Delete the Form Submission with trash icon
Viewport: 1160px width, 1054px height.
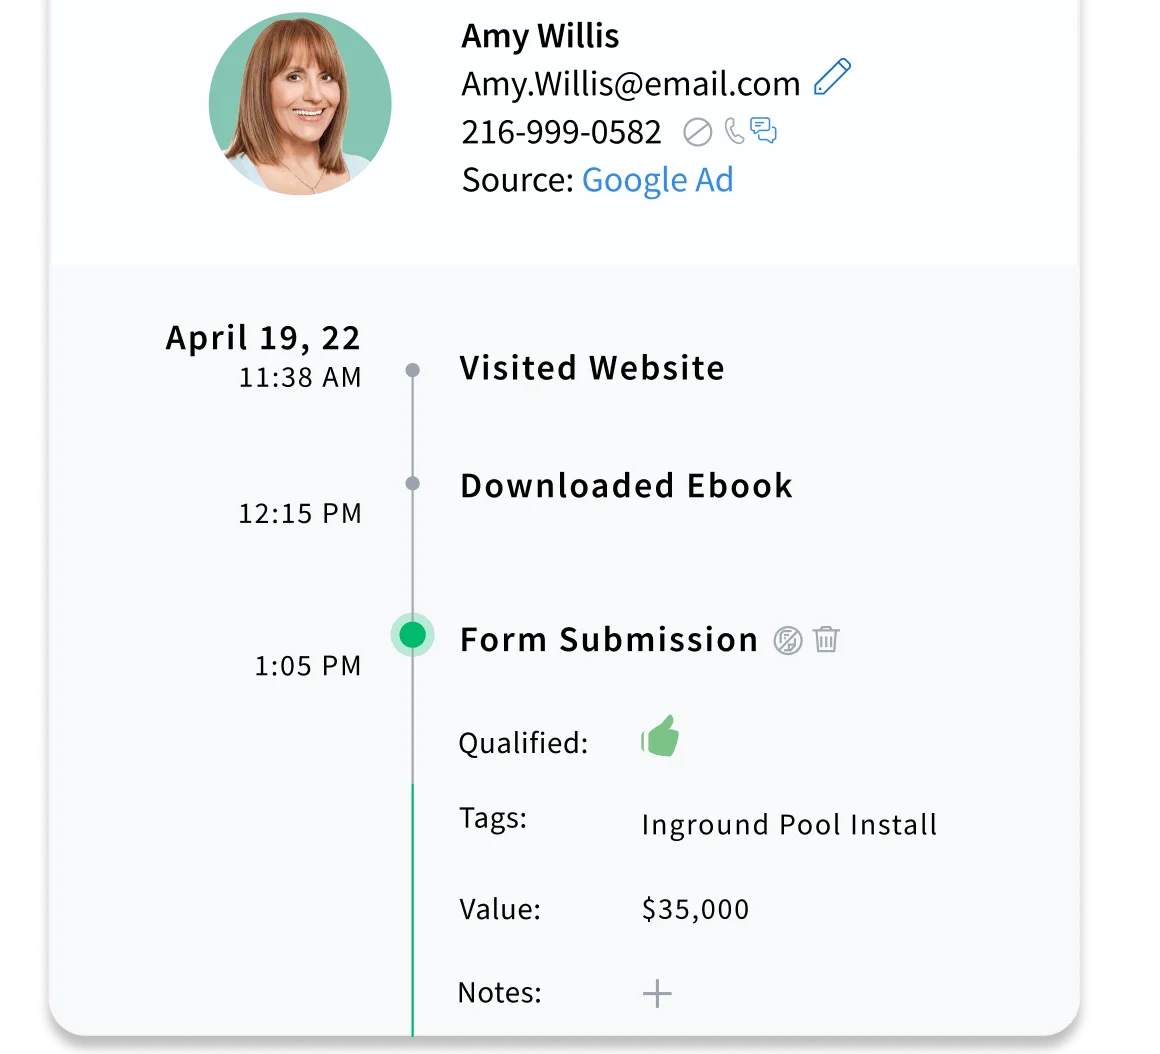pyautogui.click(x=826, y=639)
